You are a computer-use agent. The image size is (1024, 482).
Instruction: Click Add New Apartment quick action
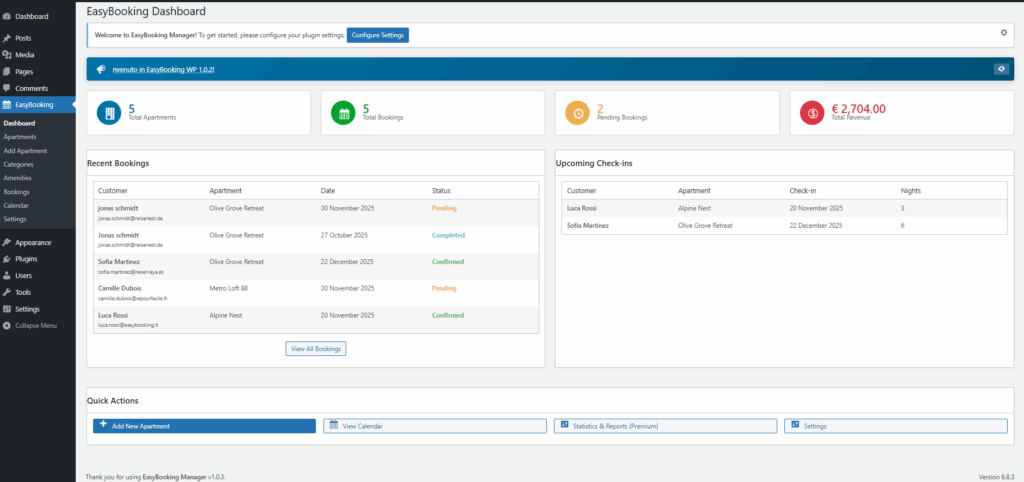[204, 426]
